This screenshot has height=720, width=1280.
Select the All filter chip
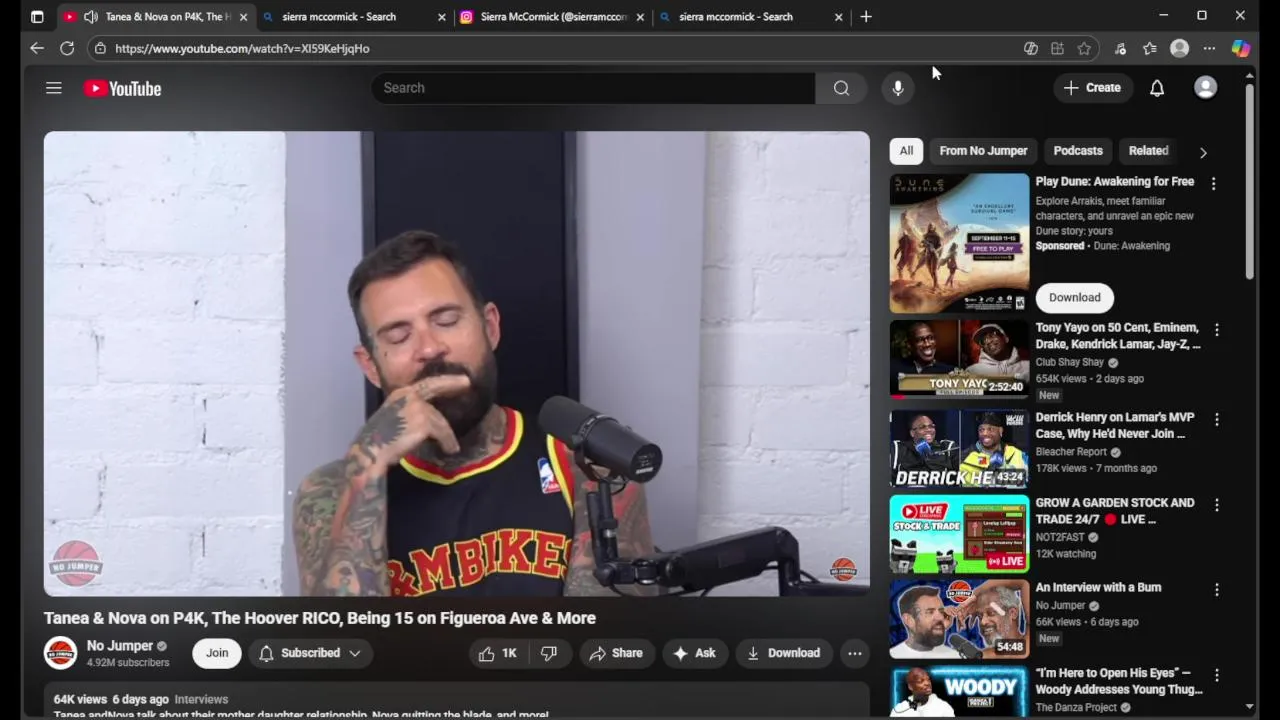[x=906, y=151]
